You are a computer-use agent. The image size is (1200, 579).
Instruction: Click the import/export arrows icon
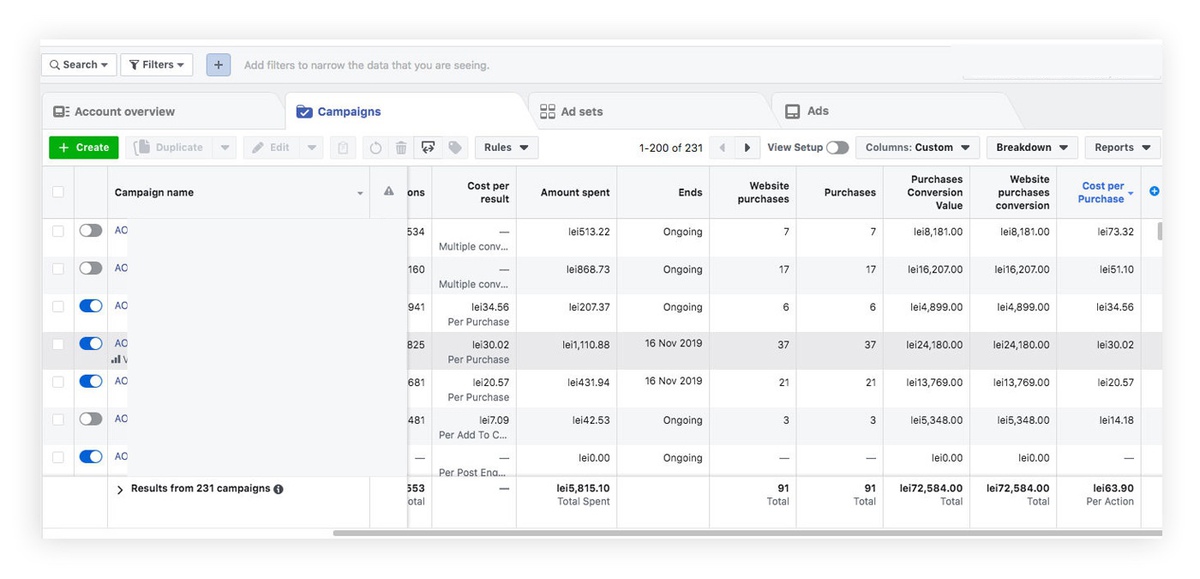428,148
